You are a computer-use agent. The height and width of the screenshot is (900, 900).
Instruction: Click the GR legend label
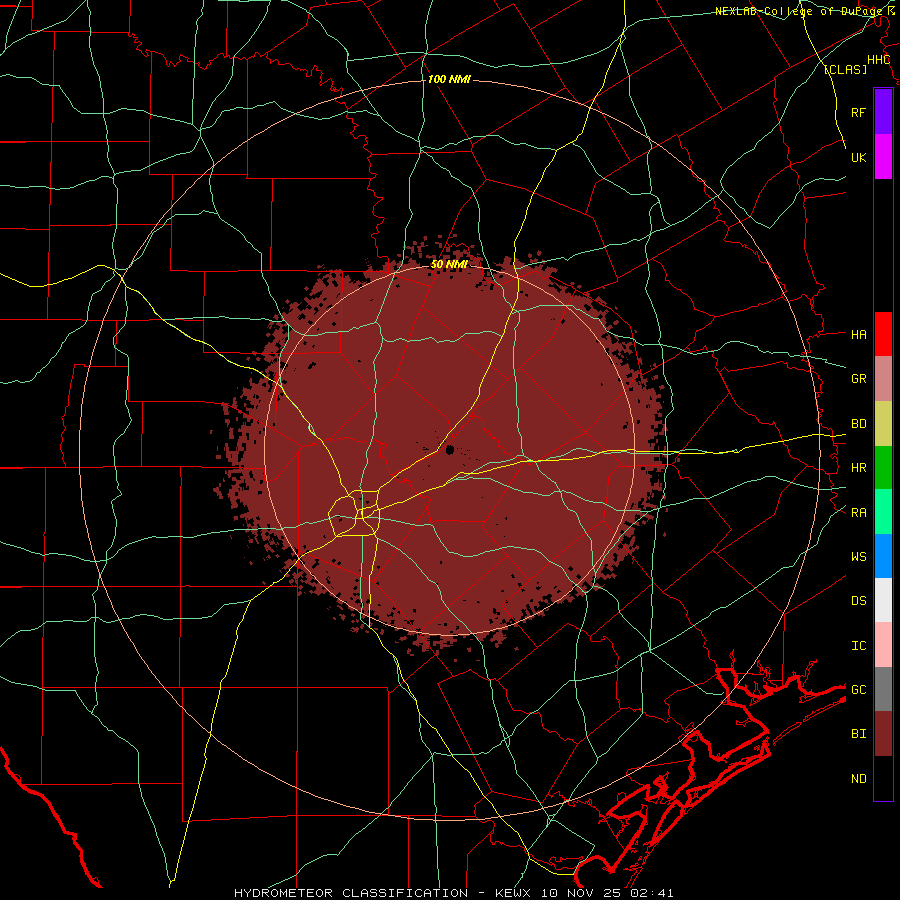click(x=858, y=379)
